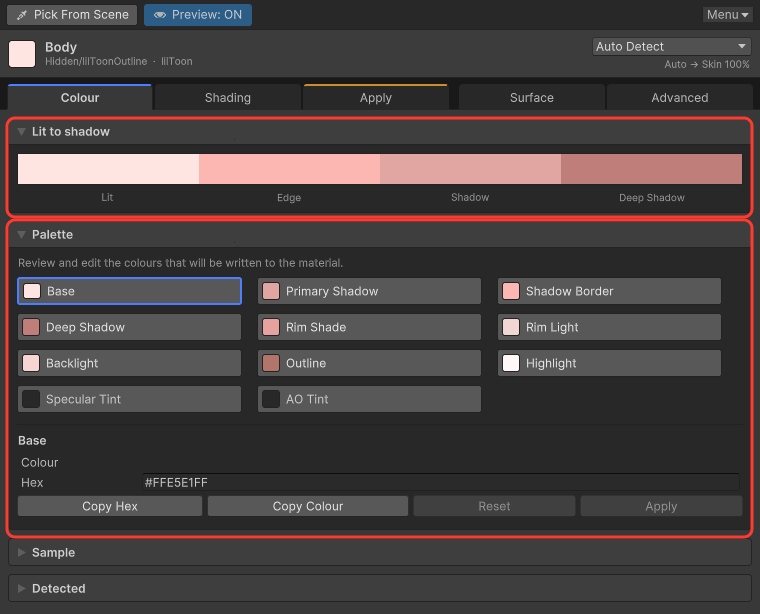Viewport: 760px width, 614px height.
Task: Collapse the Lit to shadow section
Action: tap(21, 131)
